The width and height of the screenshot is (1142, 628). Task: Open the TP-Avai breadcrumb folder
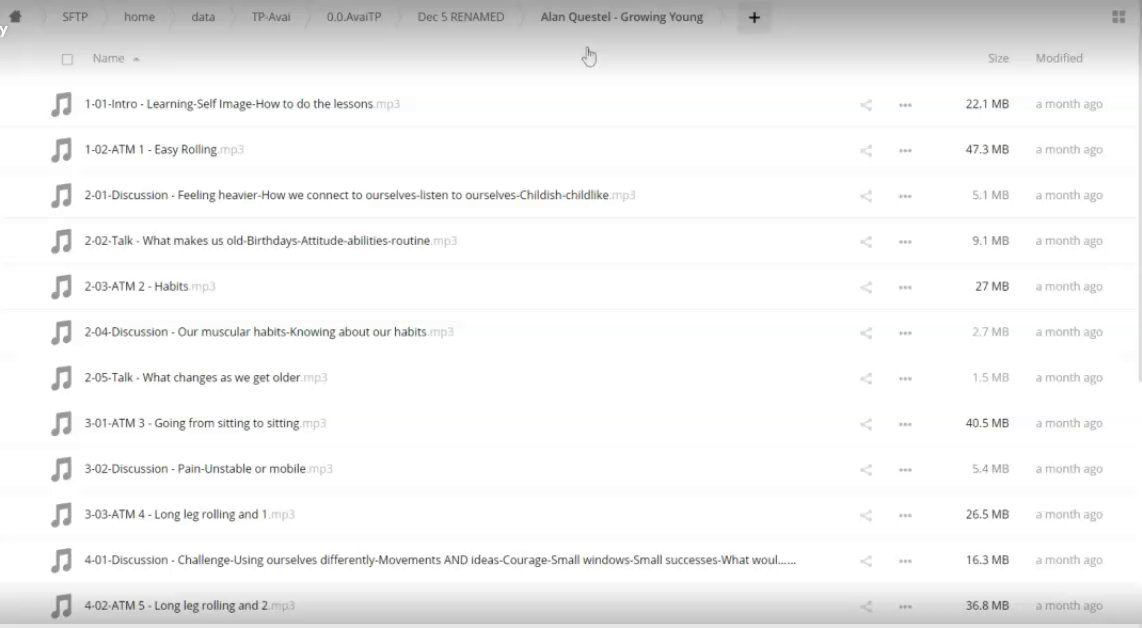pos(271,17)
